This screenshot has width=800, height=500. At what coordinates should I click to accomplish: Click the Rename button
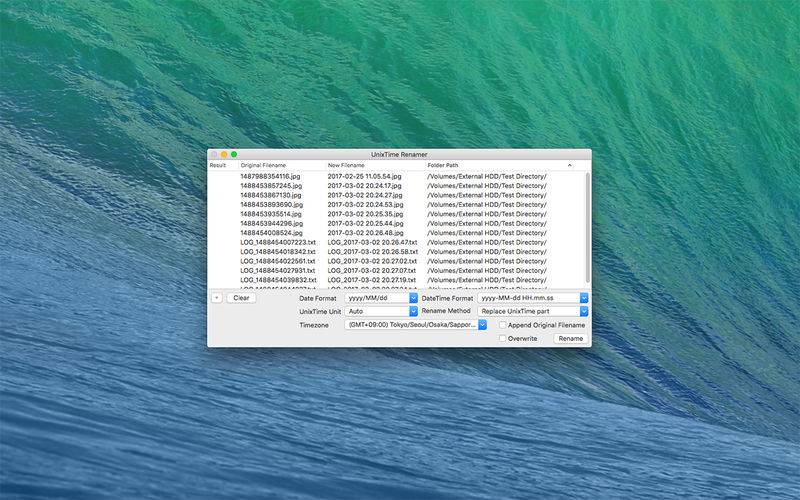tap(570, 338)
